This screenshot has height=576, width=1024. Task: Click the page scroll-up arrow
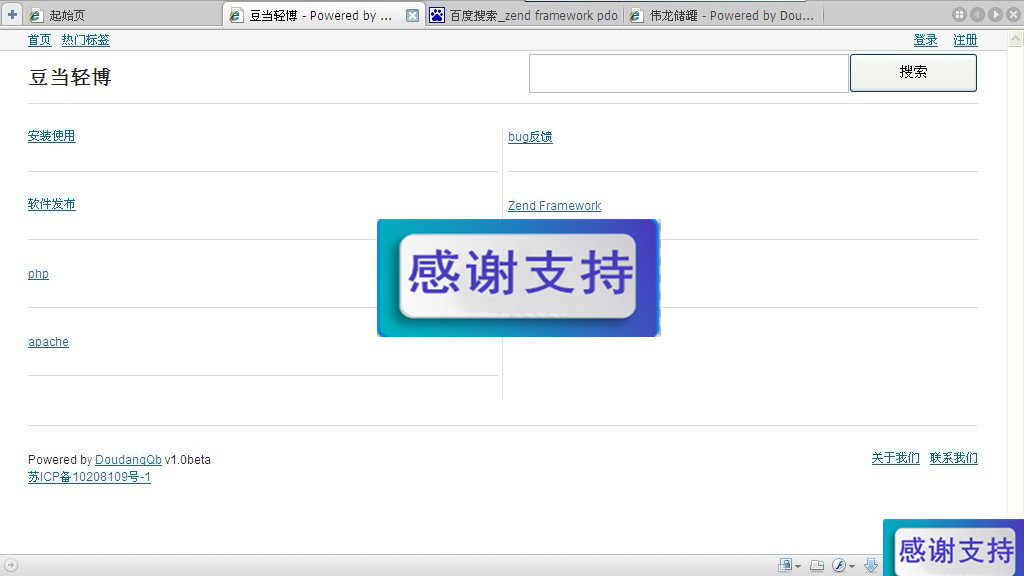(1016, 39)
